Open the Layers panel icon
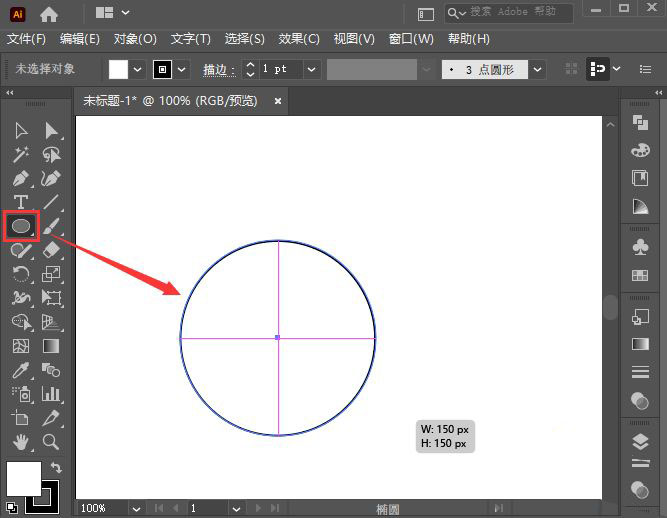The image size is (667, 518). (x=640, y=442)
